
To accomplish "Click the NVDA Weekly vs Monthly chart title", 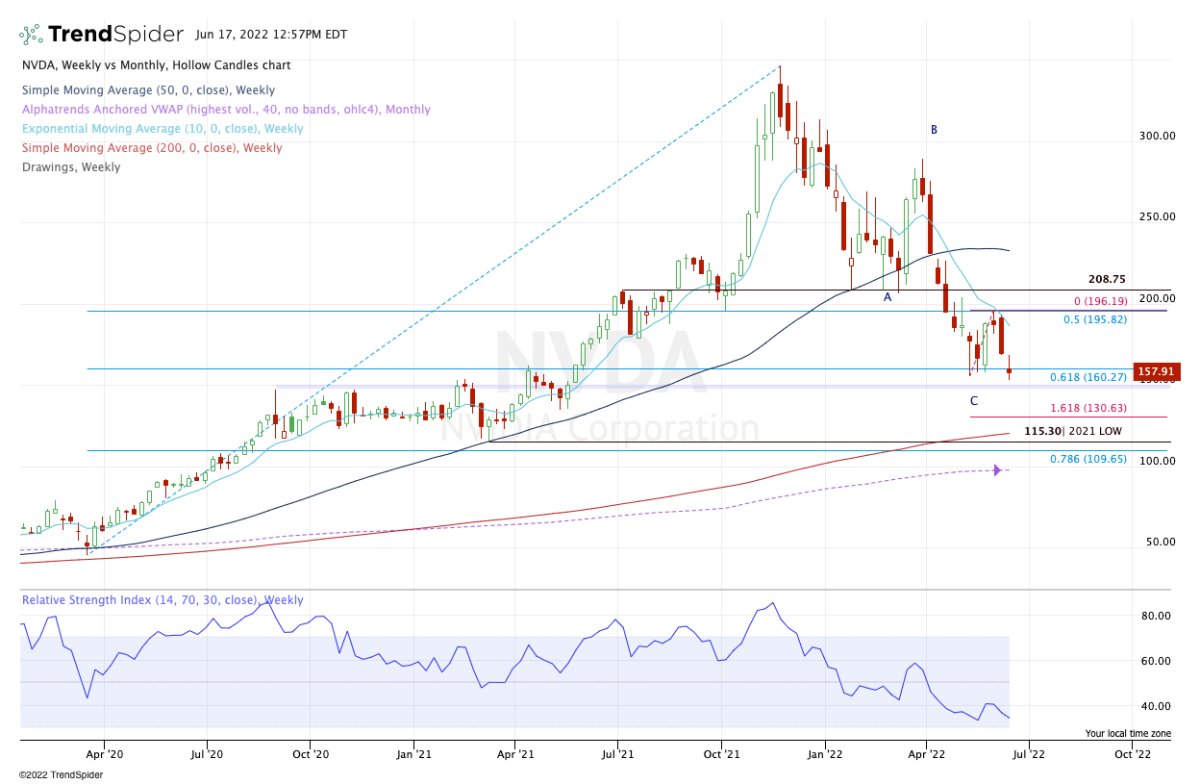I will click(155, 65).
